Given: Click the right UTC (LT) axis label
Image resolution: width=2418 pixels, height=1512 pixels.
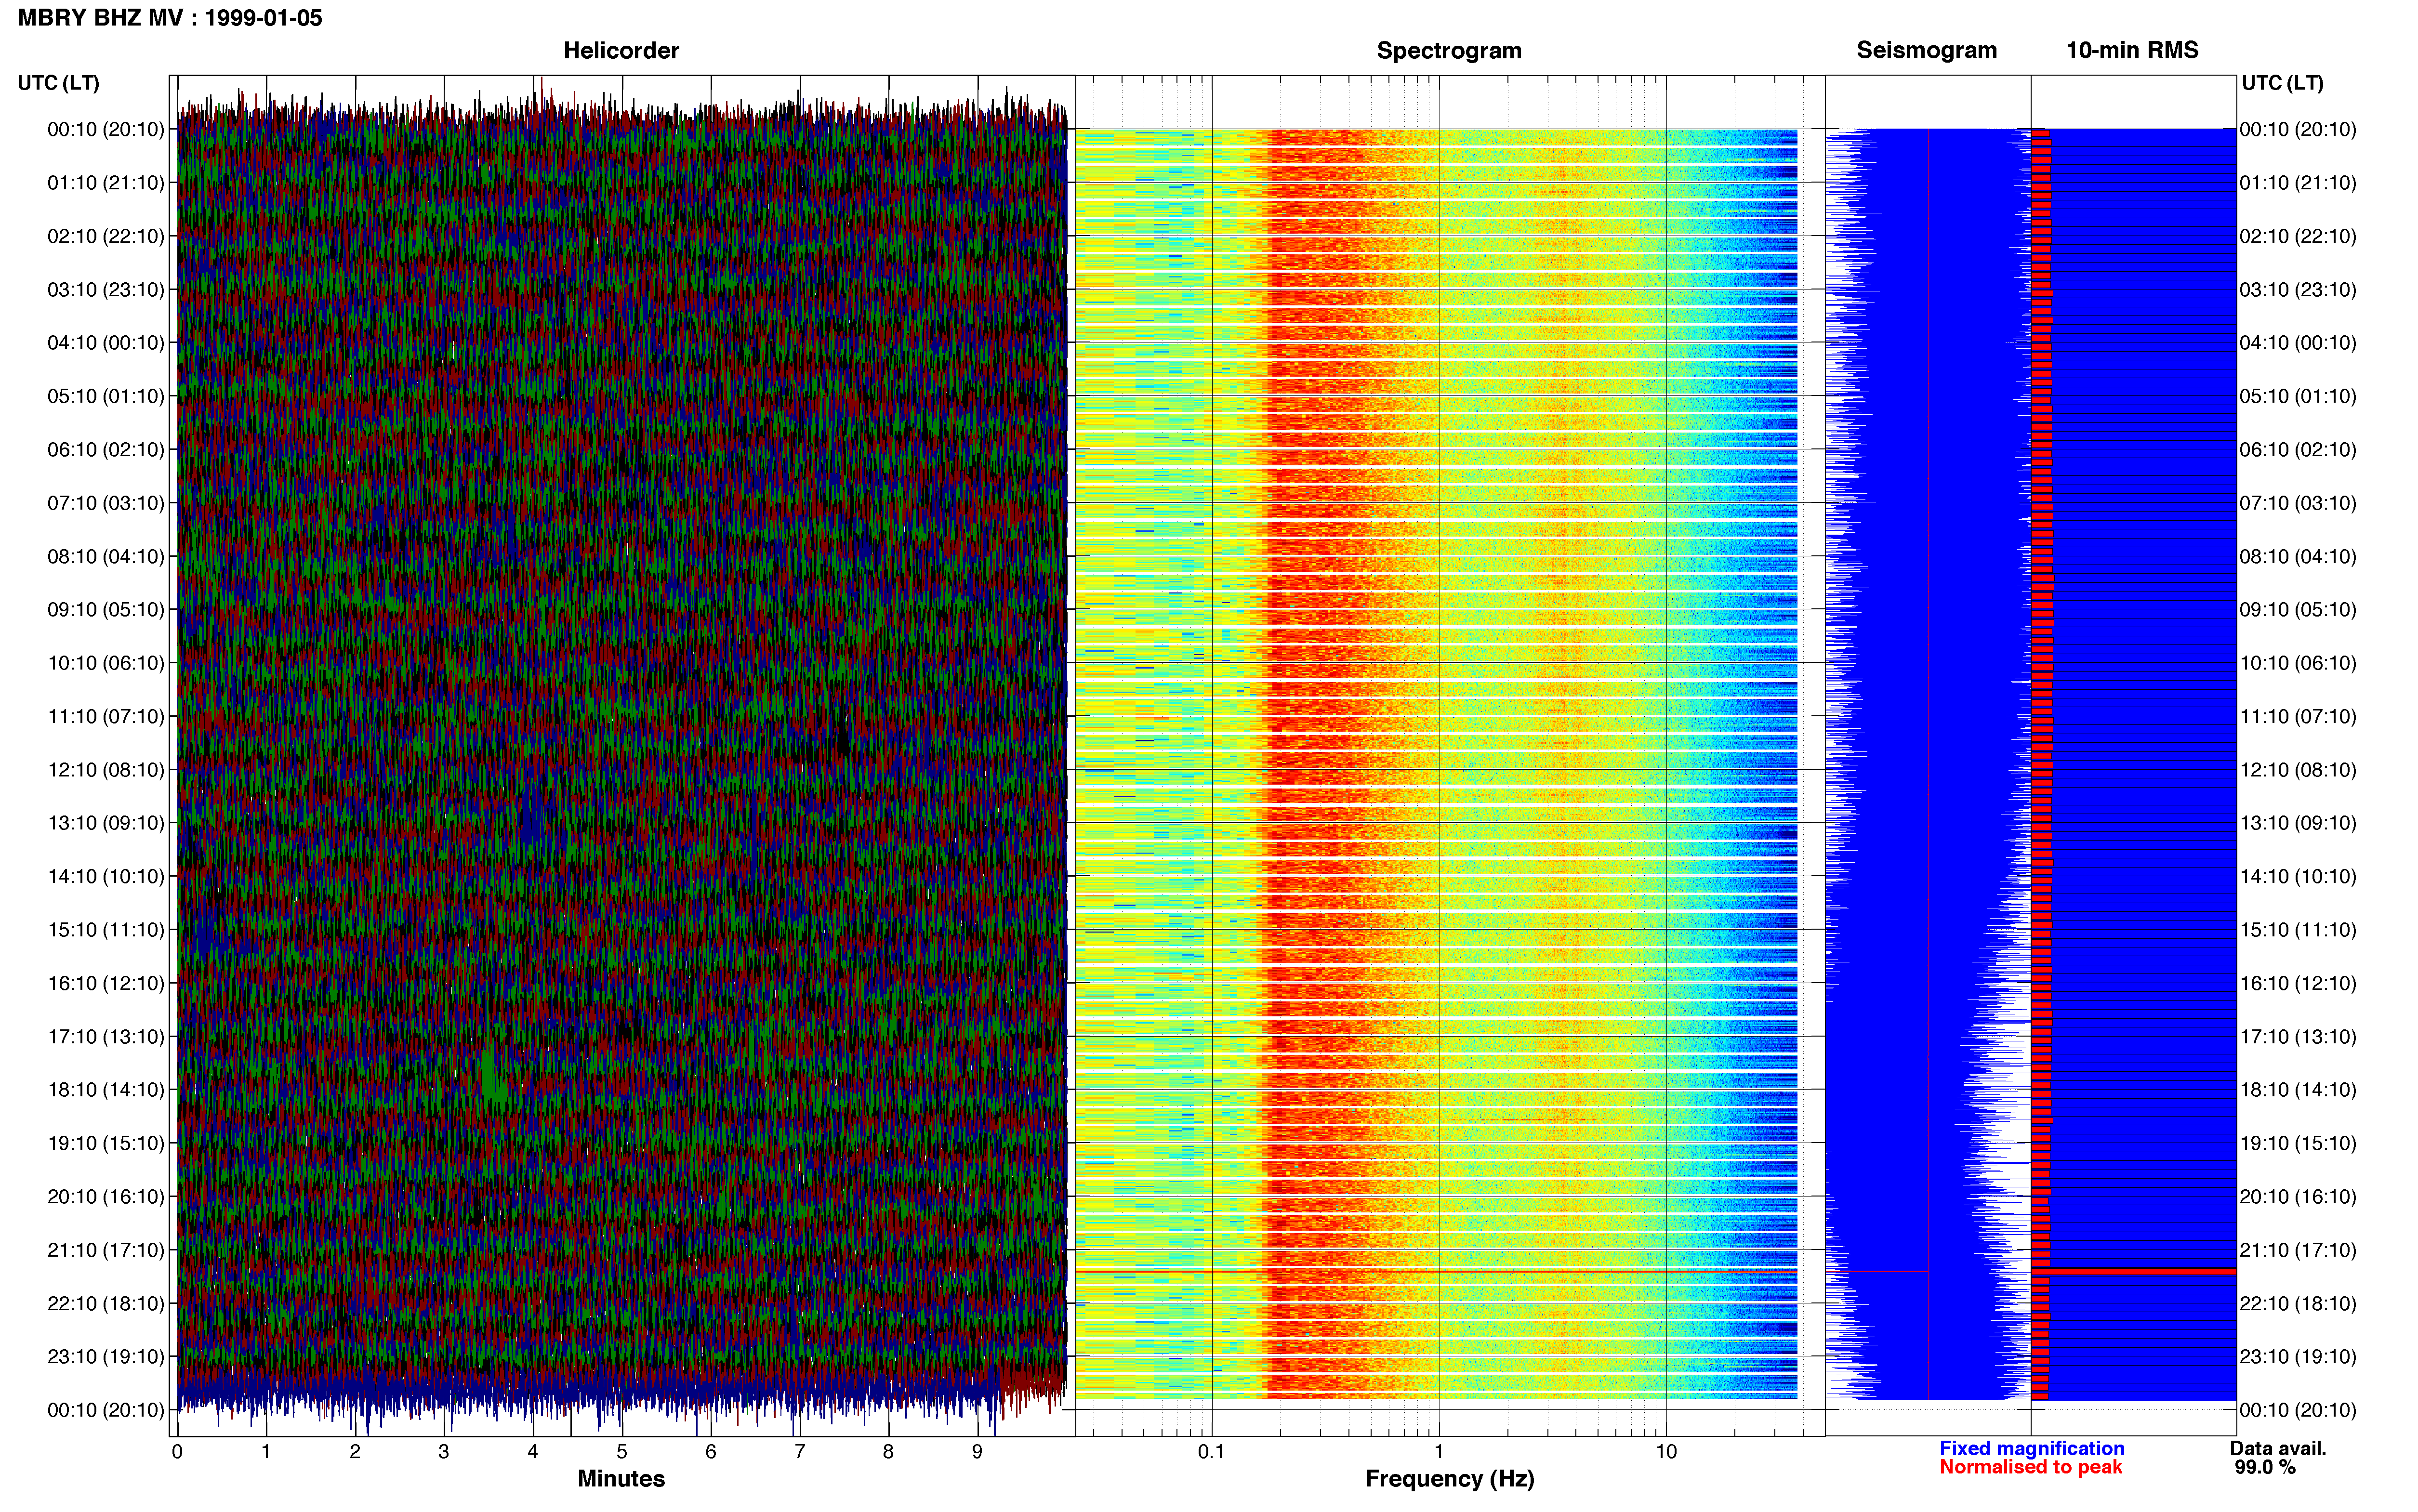Looking at the screenshot, I should pyautogui.click(x=2282, y=83).
